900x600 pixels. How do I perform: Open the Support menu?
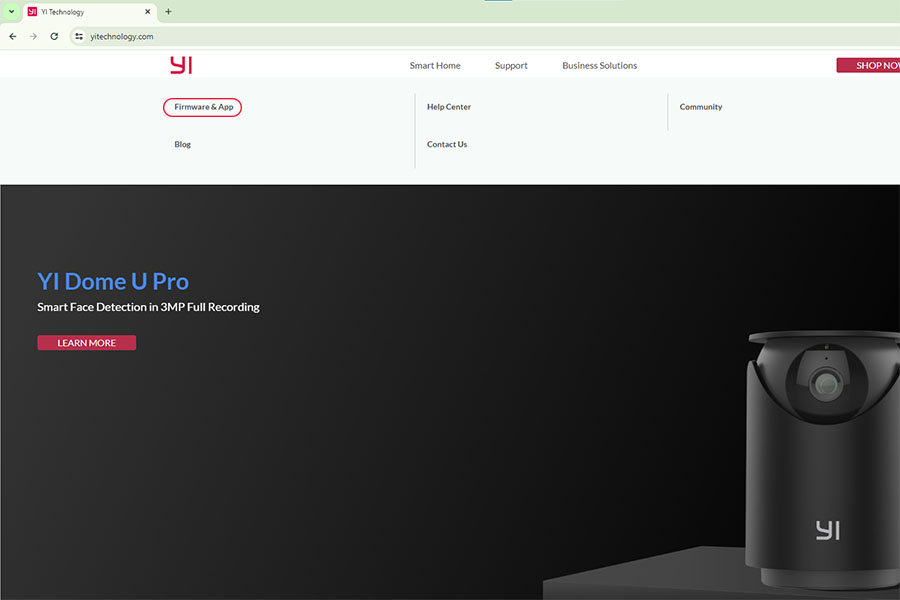(x=511, y=66)
